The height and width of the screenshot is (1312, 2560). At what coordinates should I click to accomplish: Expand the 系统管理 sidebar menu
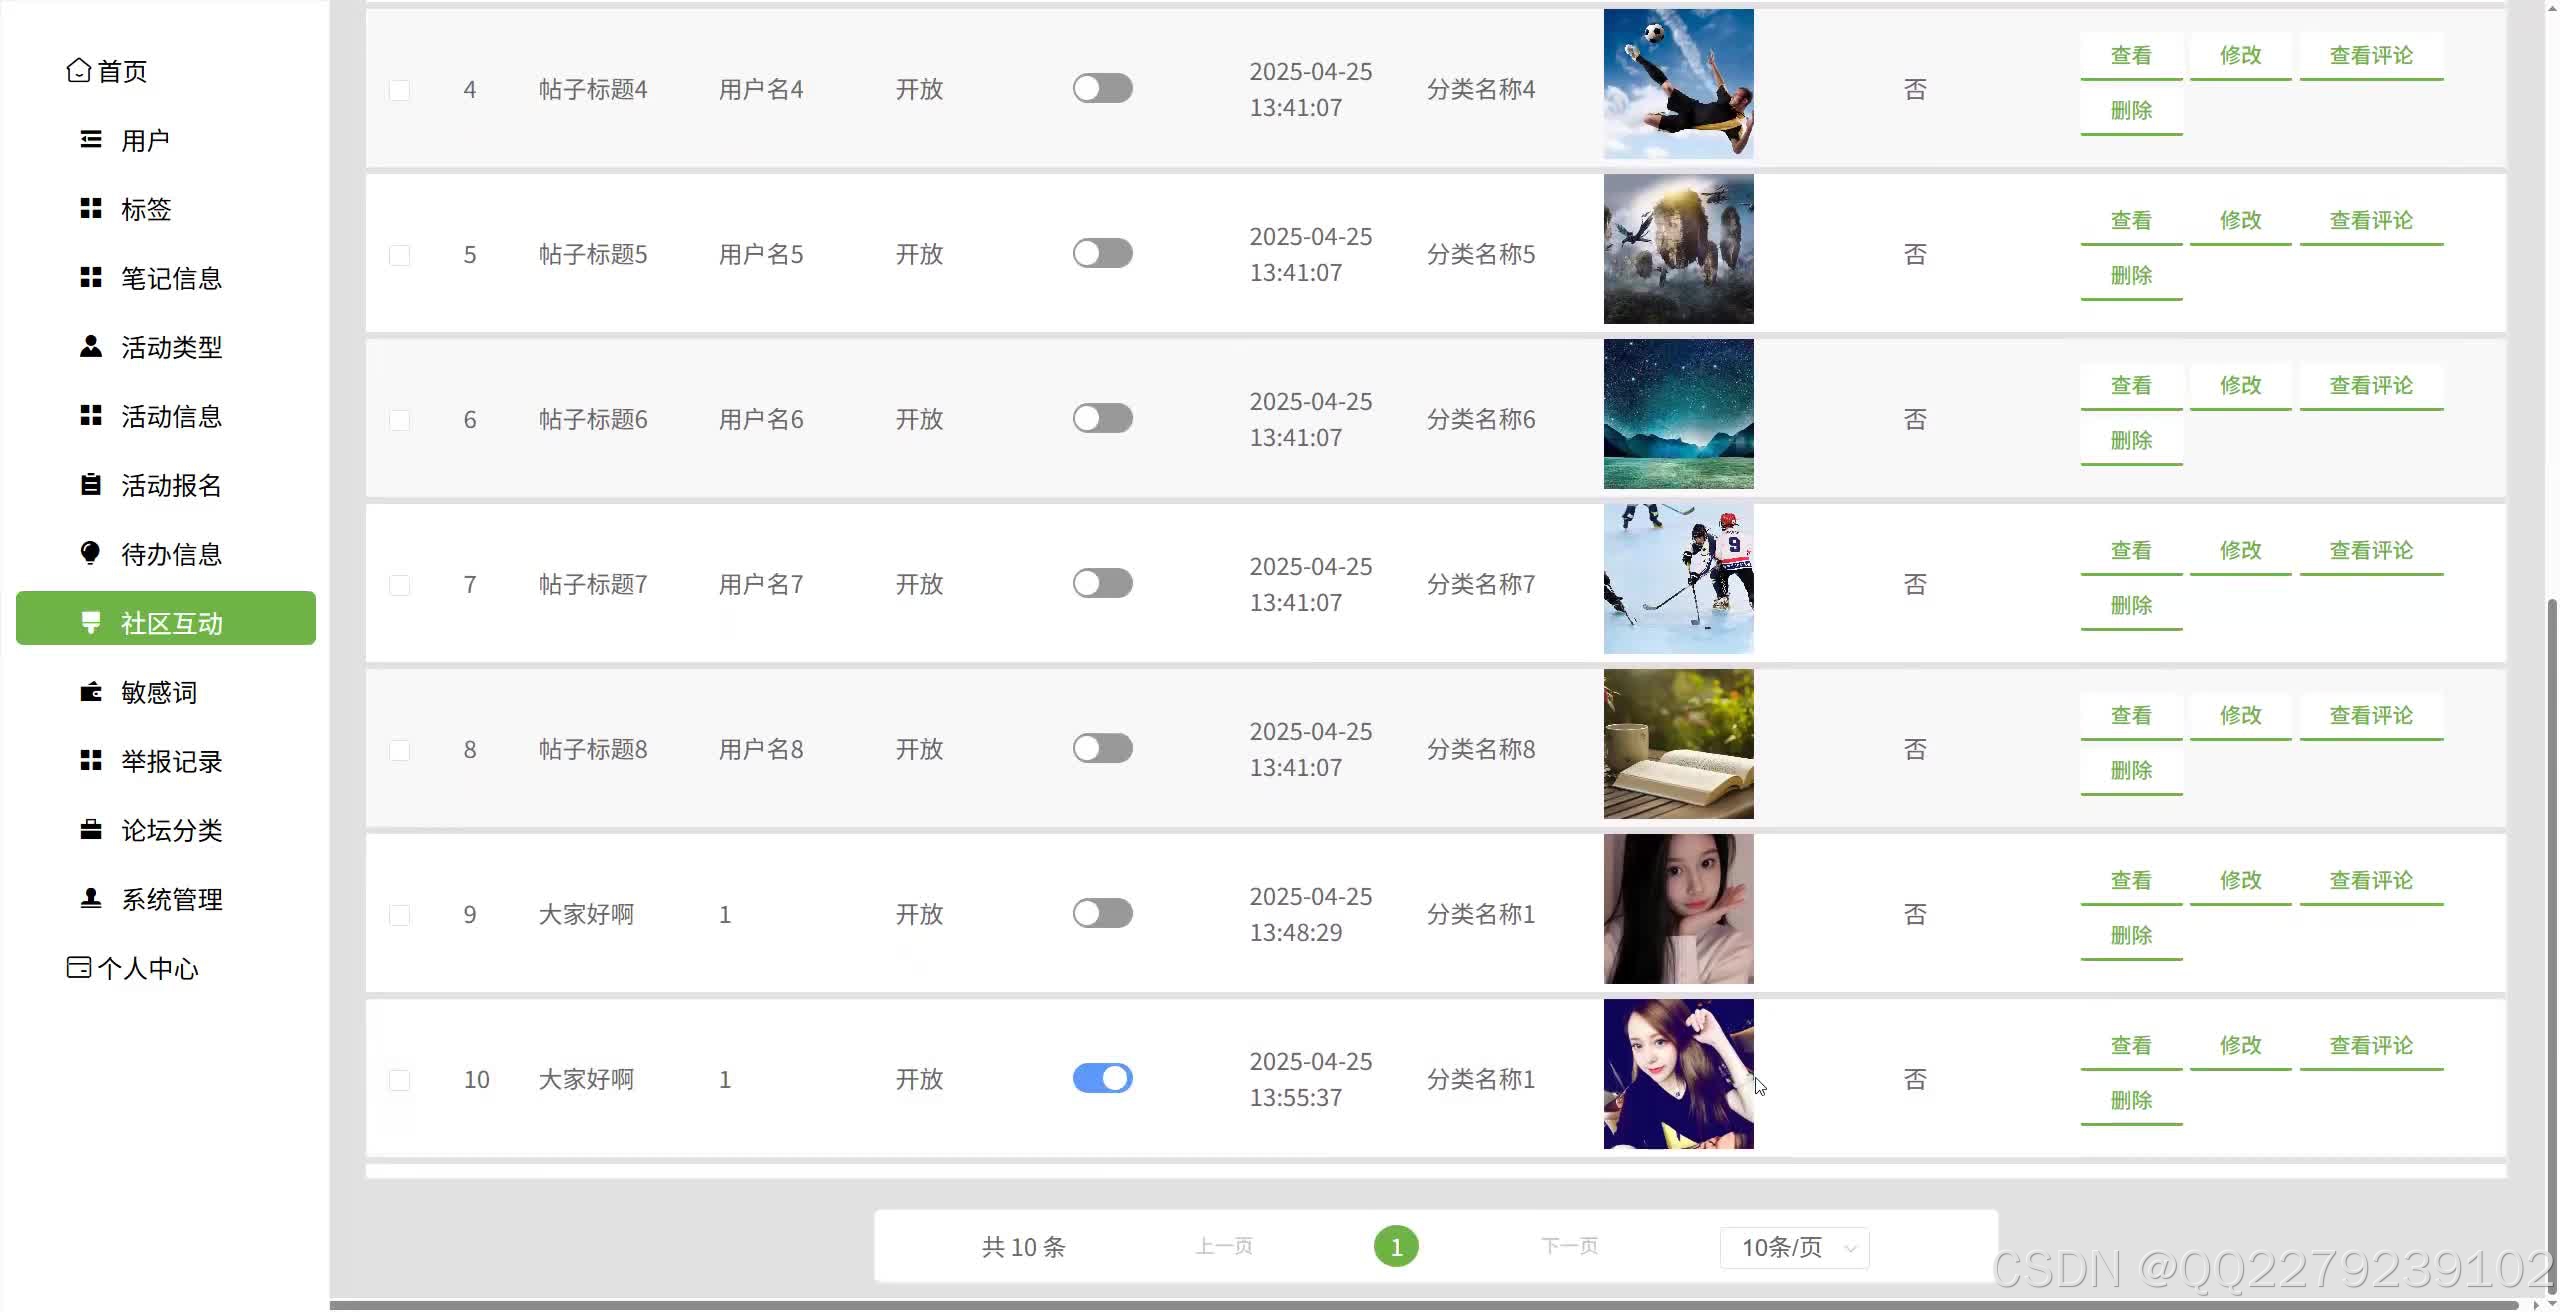pos(171,899)
